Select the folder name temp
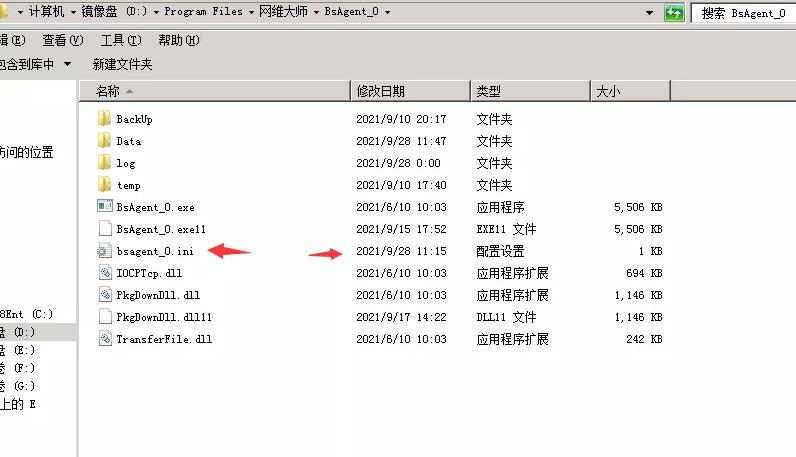Screen dimensions: 796x457 [x=128, y=185]
